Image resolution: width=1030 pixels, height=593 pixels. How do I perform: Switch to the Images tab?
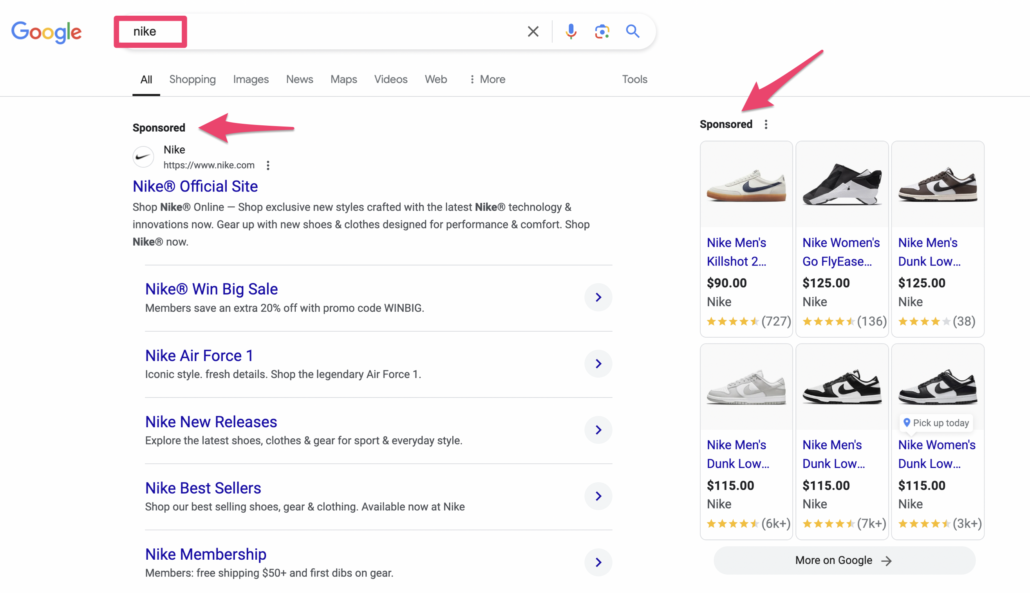click(x=251, y=80)
